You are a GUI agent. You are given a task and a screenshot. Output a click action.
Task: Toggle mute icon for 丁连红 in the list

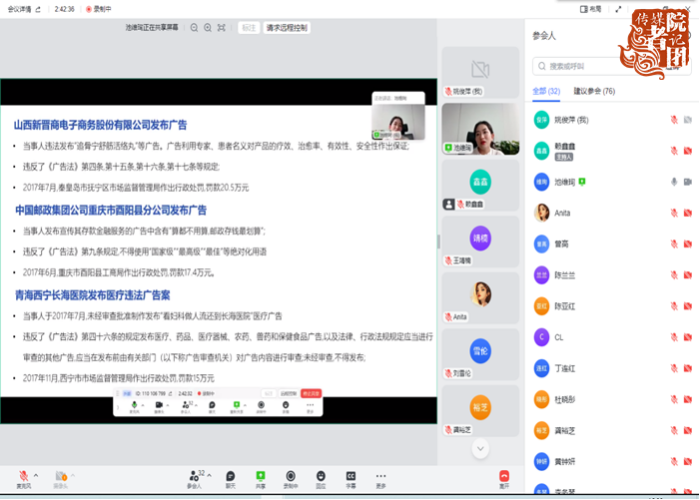(674, 368)
